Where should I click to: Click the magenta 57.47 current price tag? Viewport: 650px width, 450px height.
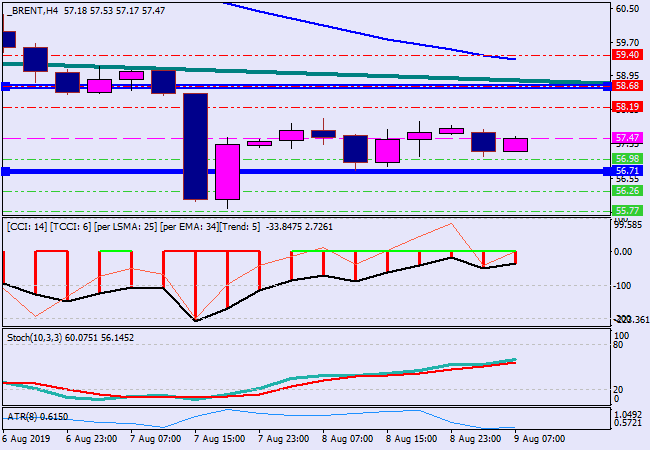[627, 138]
